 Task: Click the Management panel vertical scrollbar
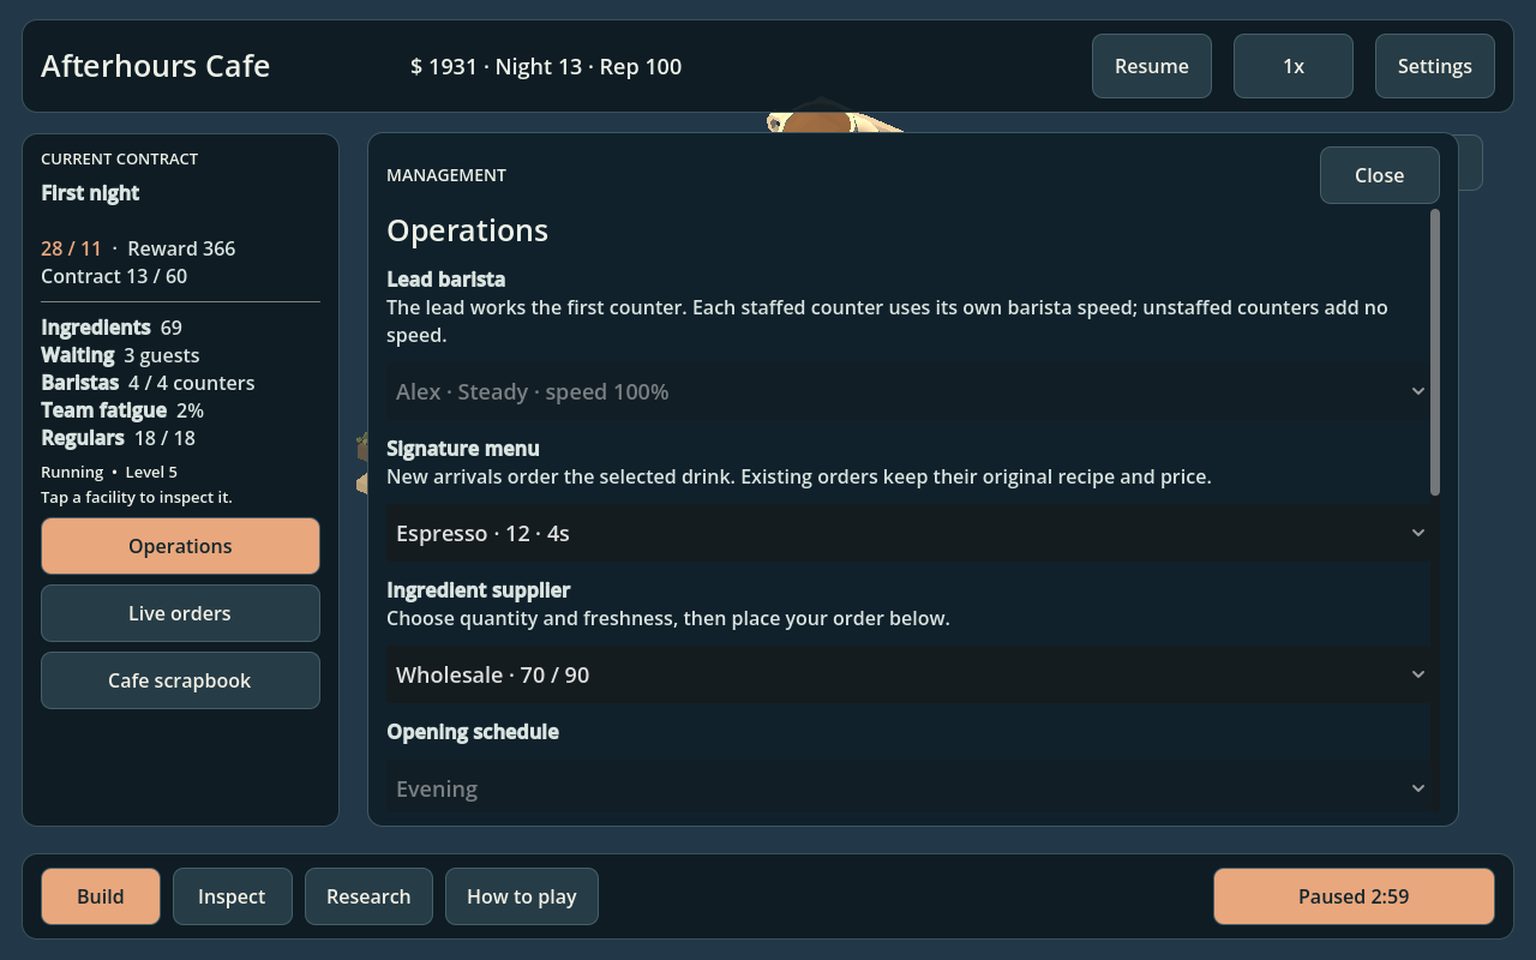click(x=1435, y=352)
